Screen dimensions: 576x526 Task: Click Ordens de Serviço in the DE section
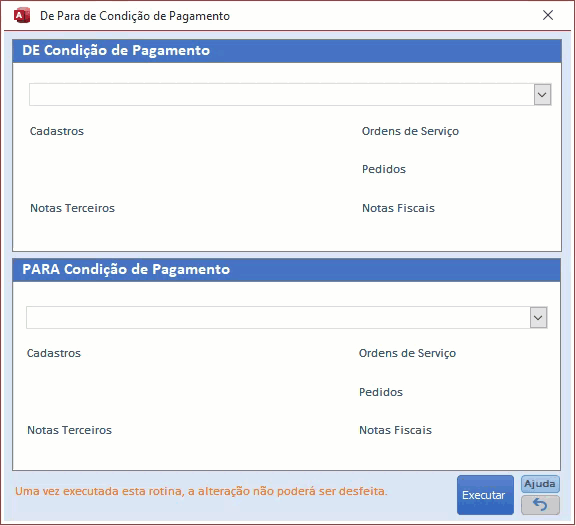click(410, 131)
